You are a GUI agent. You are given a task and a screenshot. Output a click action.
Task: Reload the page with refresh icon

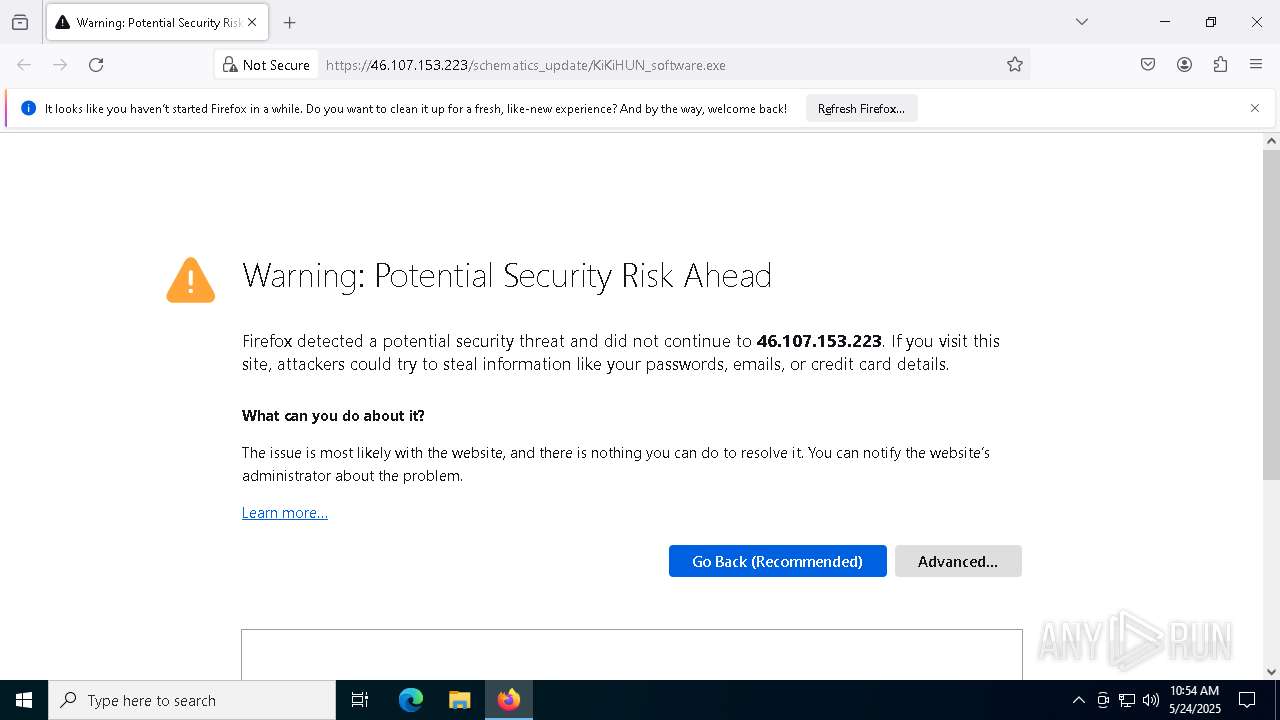tap(96, 65)
